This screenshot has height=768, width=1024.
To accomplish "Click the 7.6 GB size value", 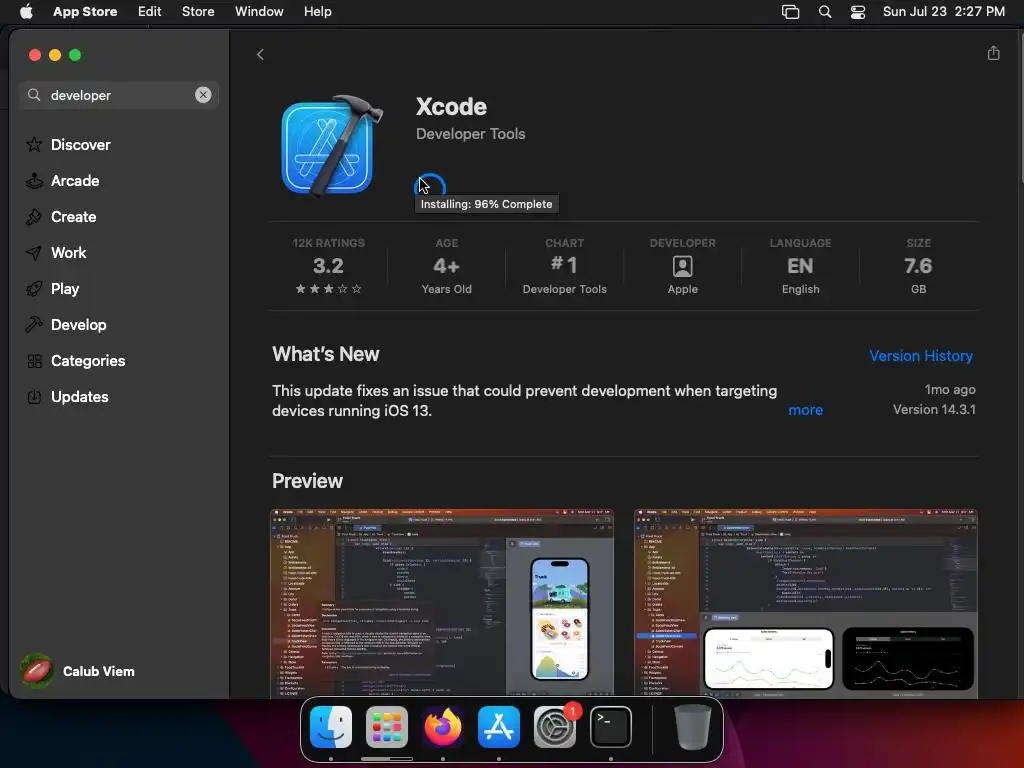I will point(918,266).
